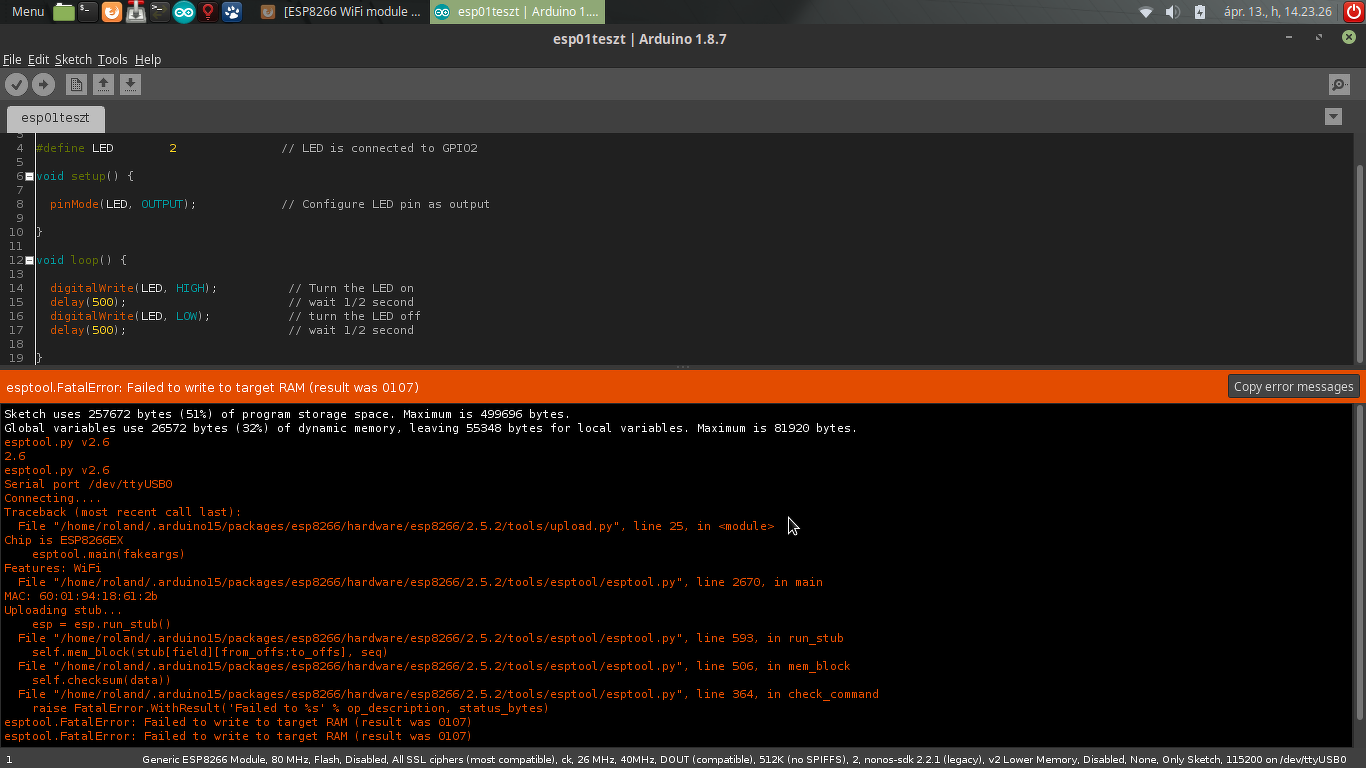The height and width of the screenshot is (768, 1366).
Task: Click the terminal launcher with the yellow arrow
Action: click(x=160, y=12)
